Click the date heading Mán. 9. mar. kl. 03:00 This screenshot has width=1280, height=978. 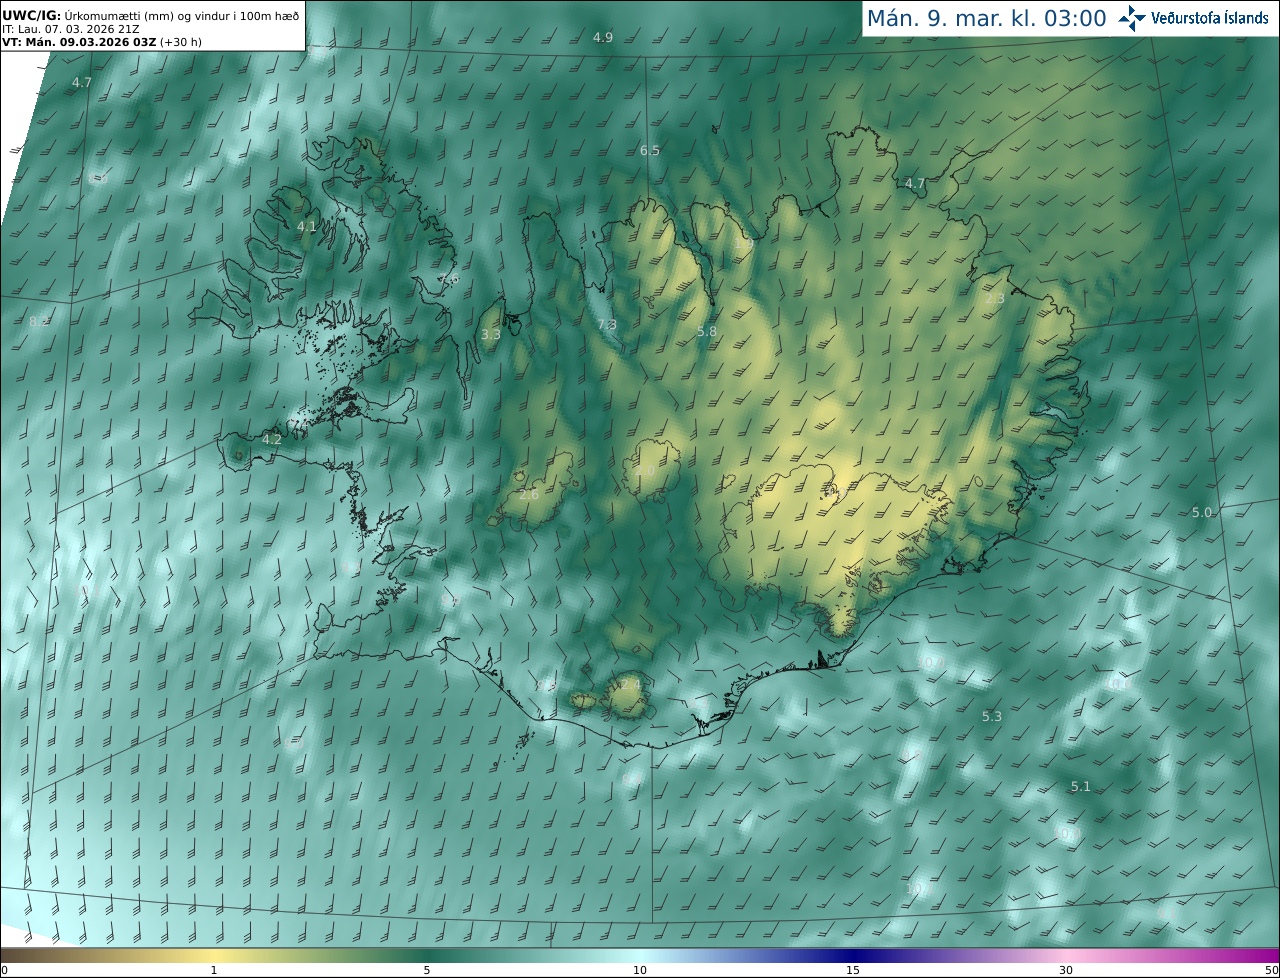986,18
